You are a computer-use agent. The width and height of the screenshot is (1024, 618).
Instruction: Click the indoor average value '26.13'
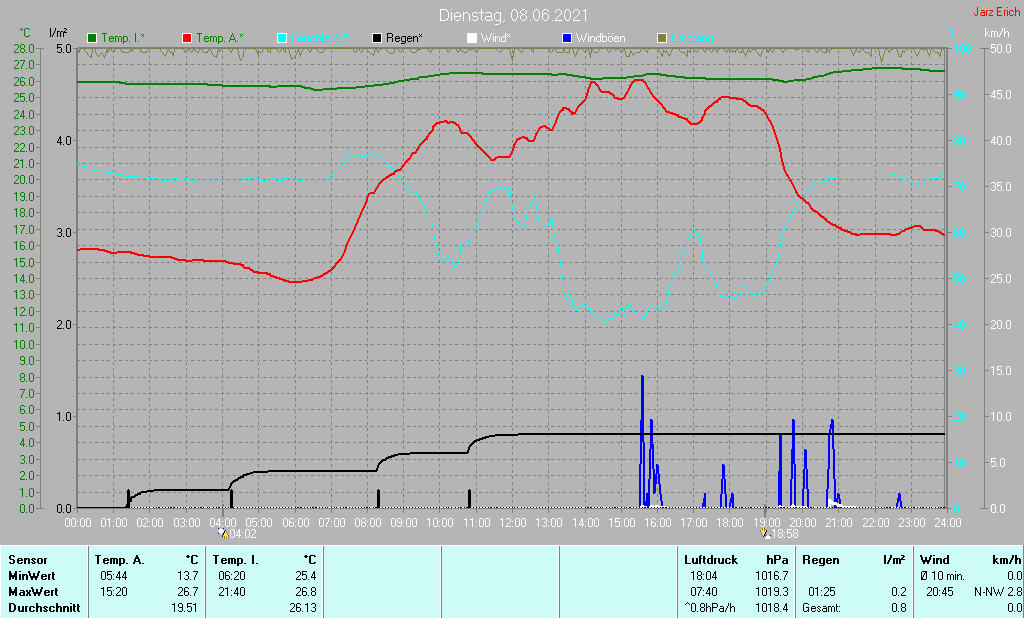pyautogui.click(x=302, y=608)
